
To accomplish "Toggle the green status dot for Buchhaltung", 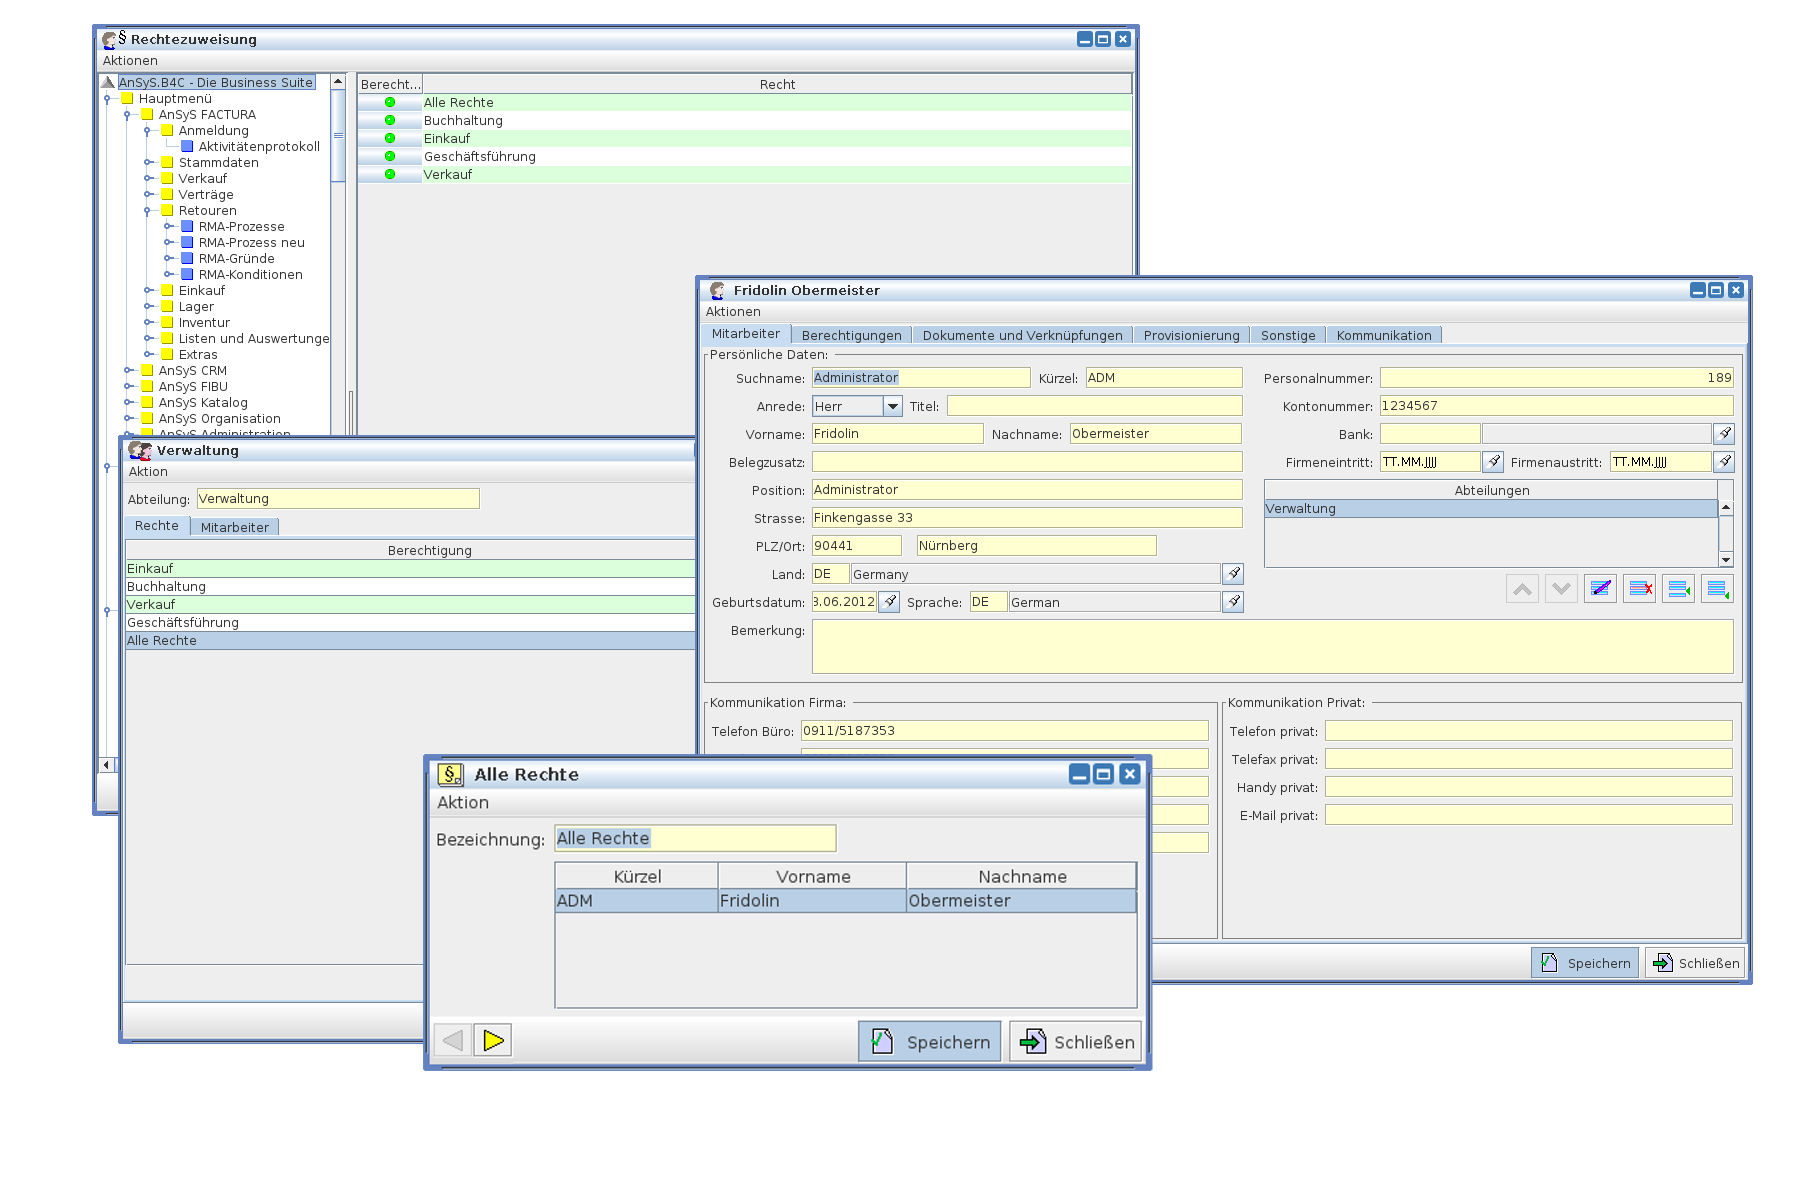I will point(390,121).
